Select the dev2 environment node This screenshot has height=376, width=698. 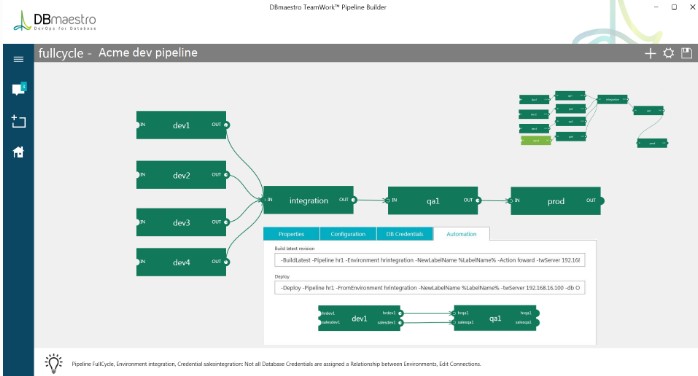181,175
